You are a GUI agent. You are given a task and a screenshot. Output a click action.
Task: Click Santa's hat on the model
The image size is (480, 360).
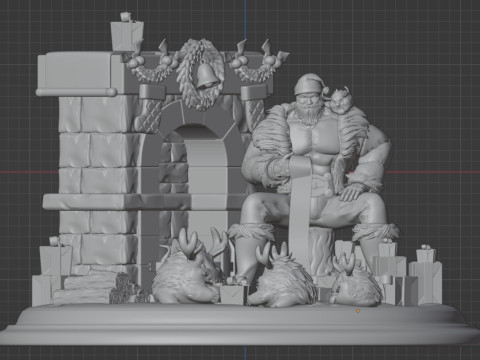(311, 84)
